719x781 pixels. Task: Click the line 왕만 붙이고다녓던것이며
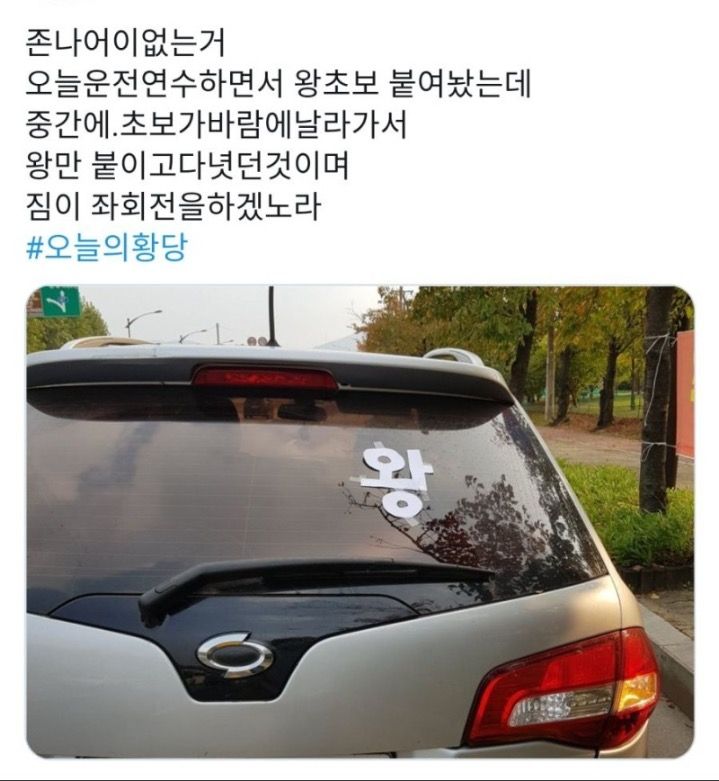[x=187, y=166]
